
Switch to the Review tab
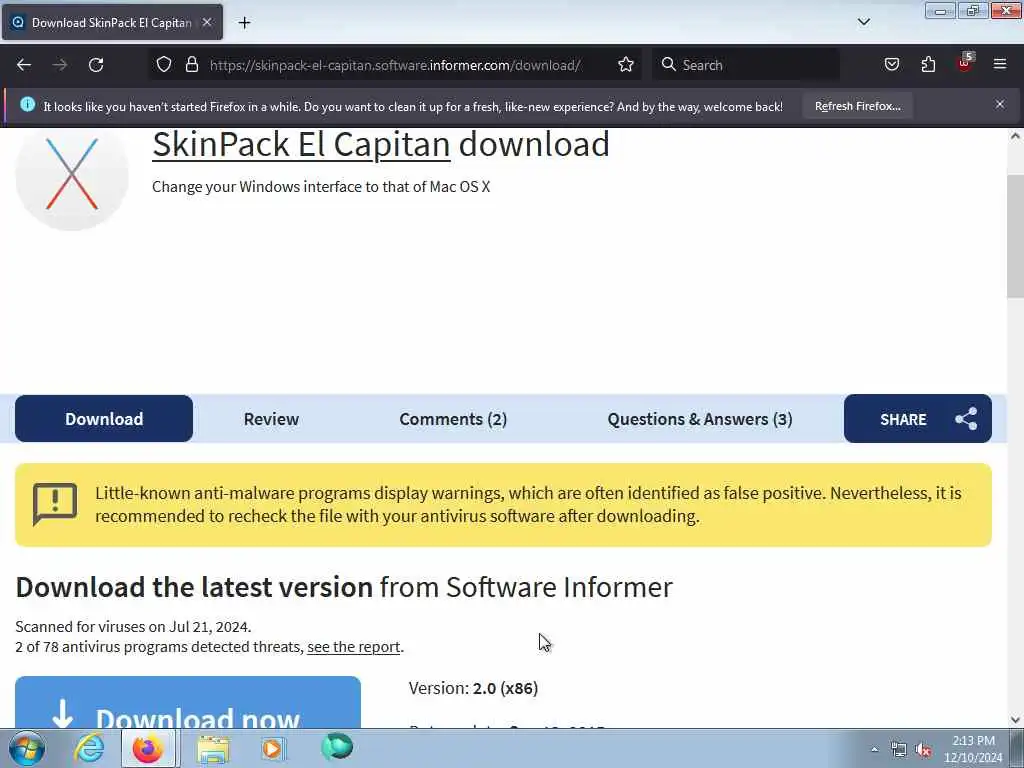[x=271, y=419]
